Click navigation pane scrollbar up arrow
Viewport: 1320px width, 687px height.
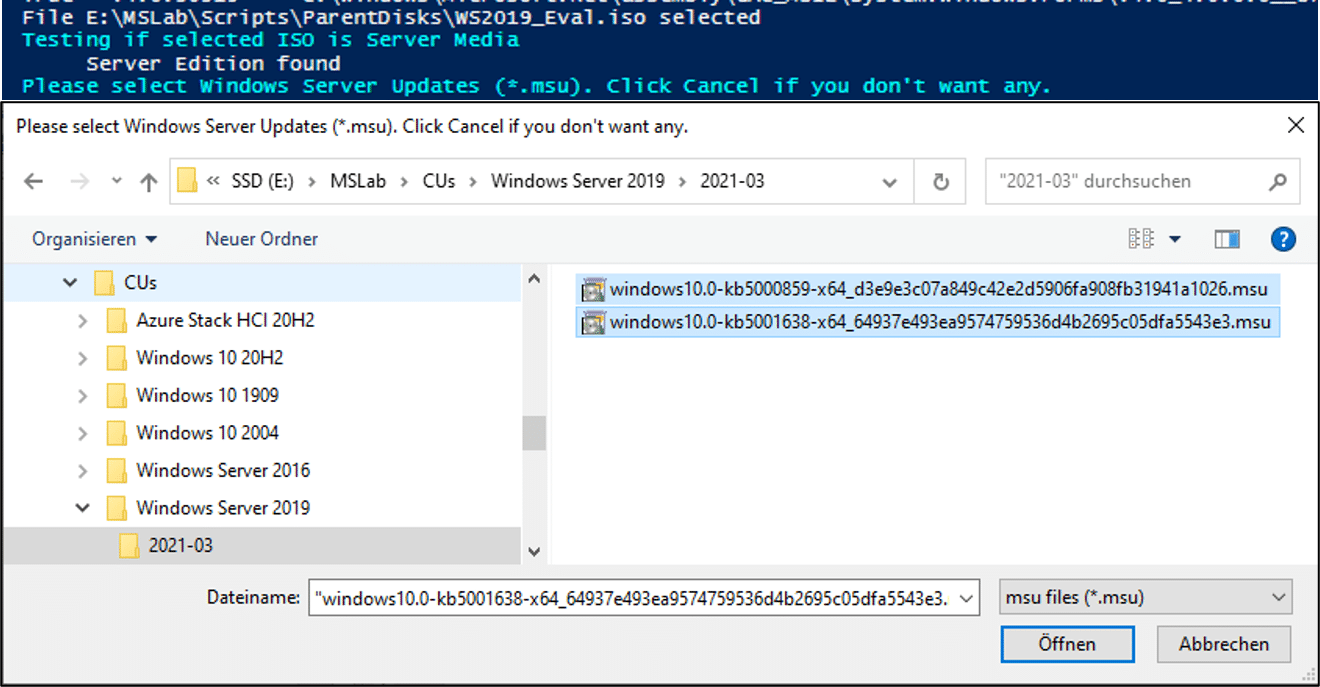point(534,280)
